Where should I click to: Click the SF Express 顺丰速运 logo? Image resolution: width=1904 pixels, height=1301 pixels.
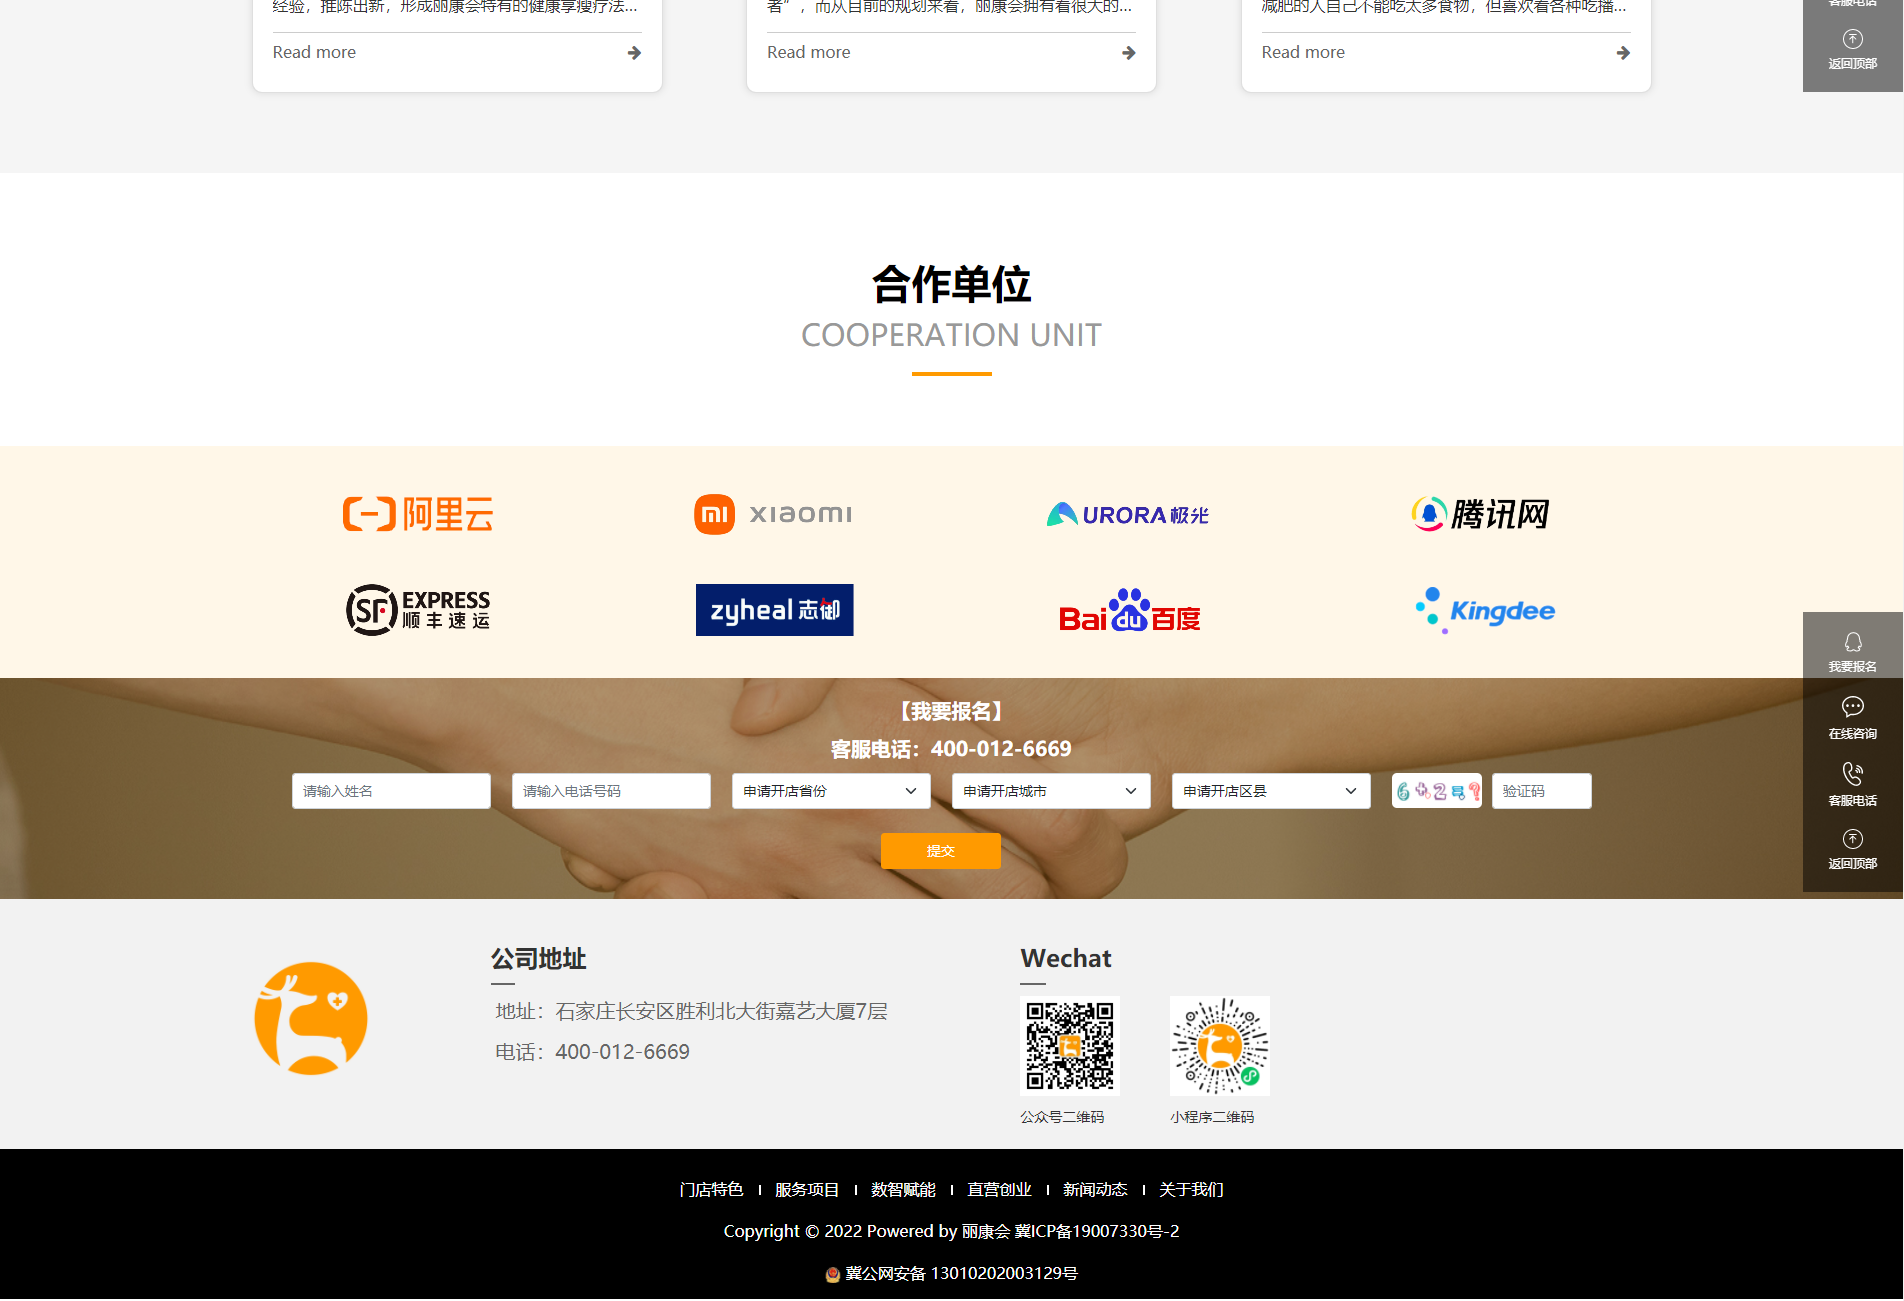click(418, 610)
